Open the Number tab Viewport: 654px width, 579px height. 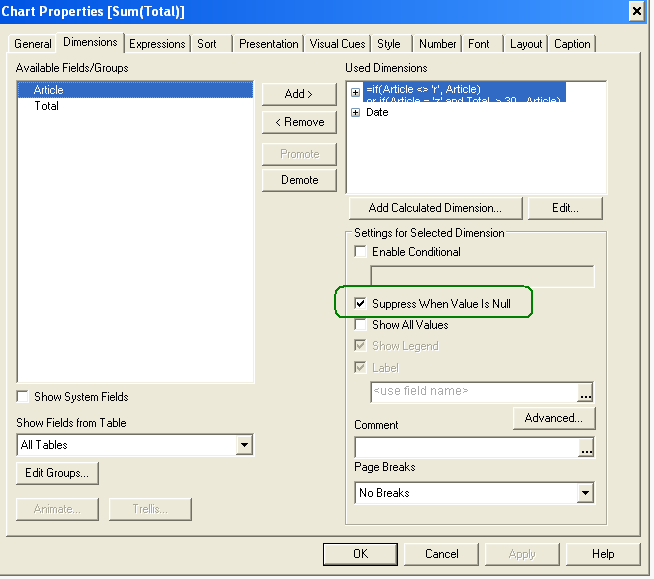[x=438, y=44]
